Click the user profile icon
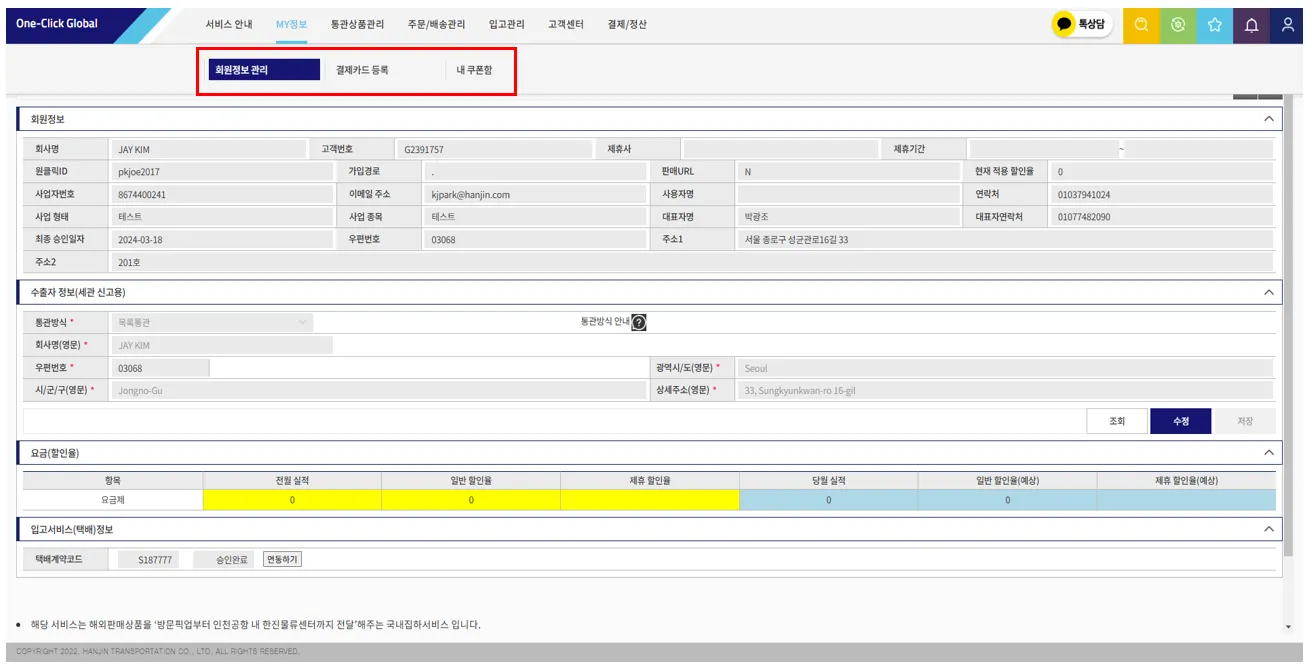 1288,25
